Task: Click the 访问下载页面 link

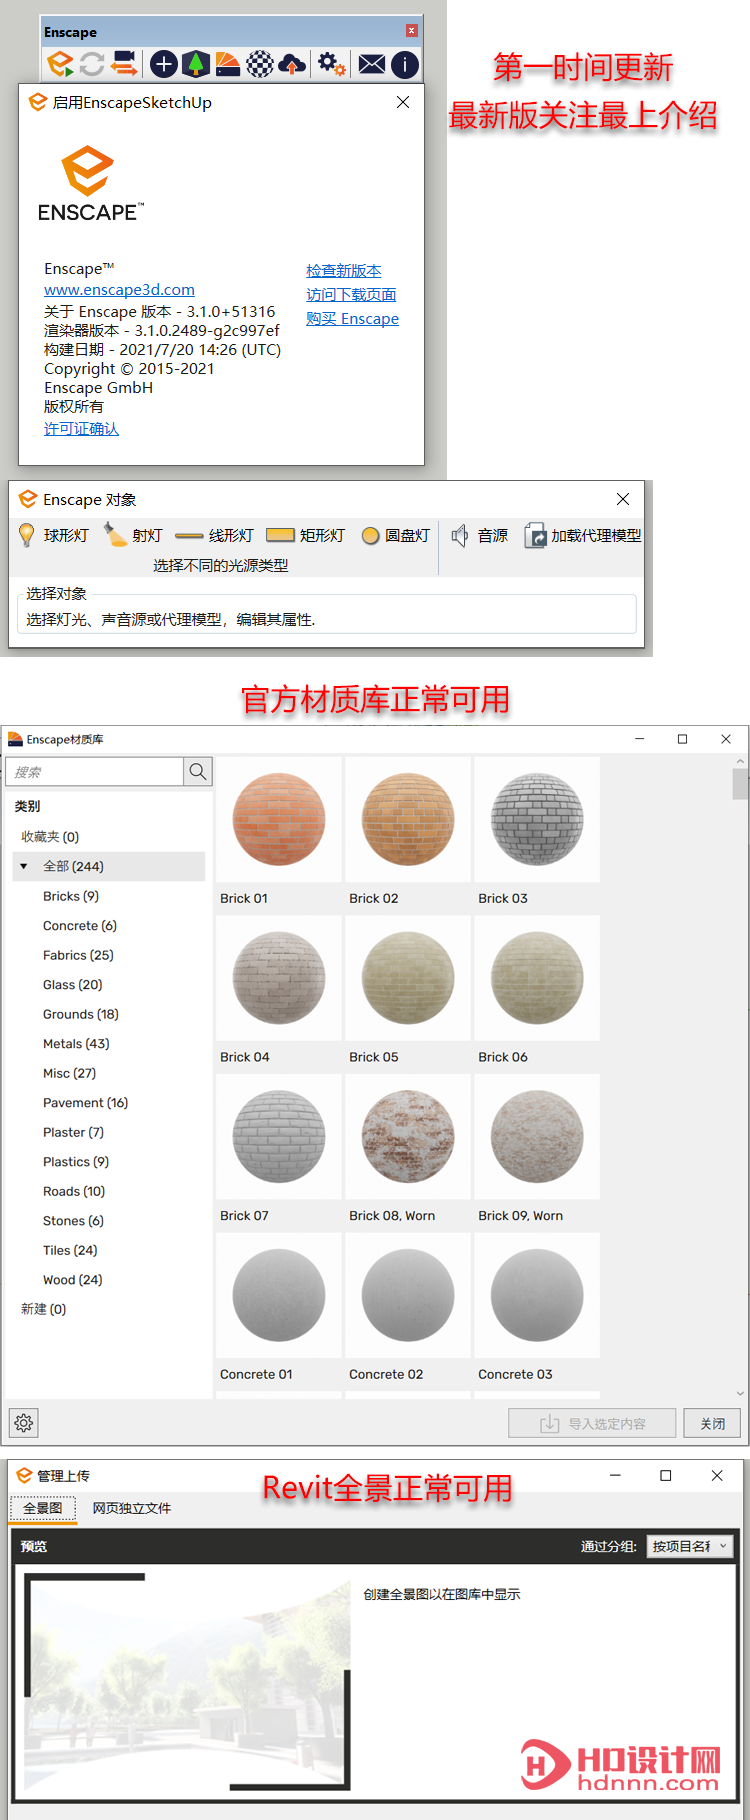Action: 351,295
